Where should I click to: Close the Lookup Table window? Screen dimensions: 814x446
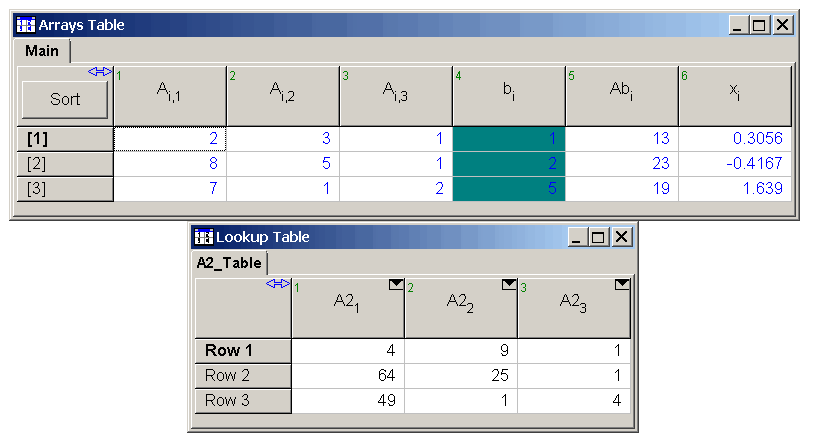(x=621, y=237)
